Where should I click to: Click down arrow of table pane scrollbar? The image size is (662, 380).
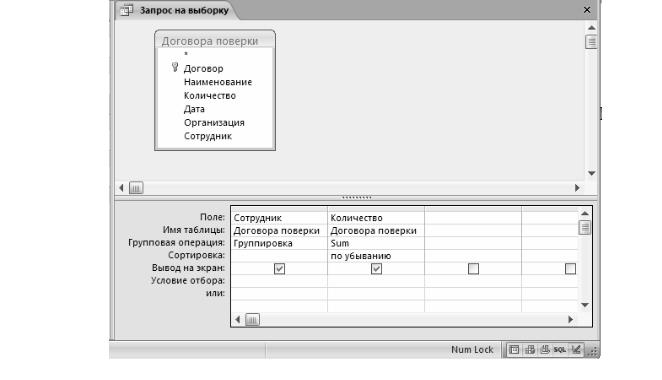click(591, 173)
